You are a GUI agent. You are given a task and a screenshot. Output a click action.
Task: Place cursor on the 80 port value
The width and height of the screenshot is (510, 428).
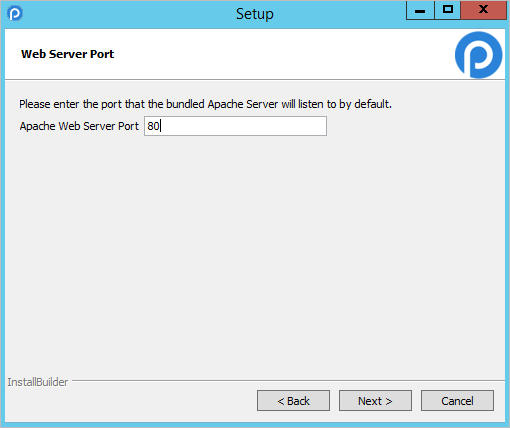(153, 126)
